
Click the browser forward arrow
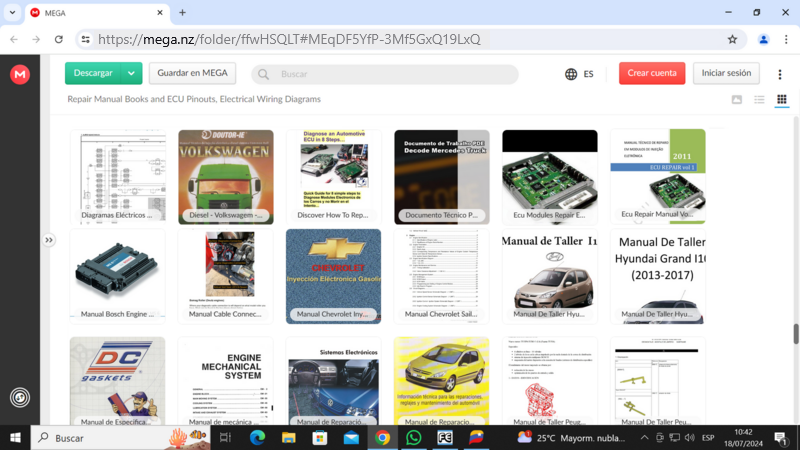(x=36, y=39)
